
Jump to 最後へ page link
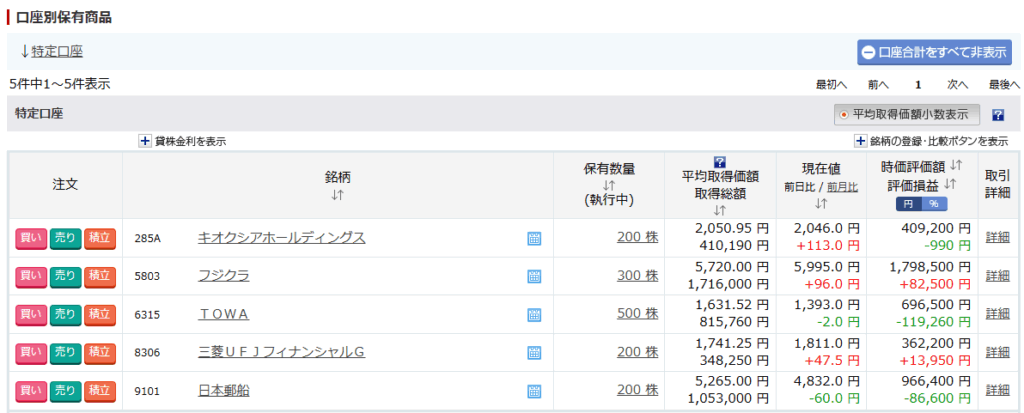[1004, 84]
